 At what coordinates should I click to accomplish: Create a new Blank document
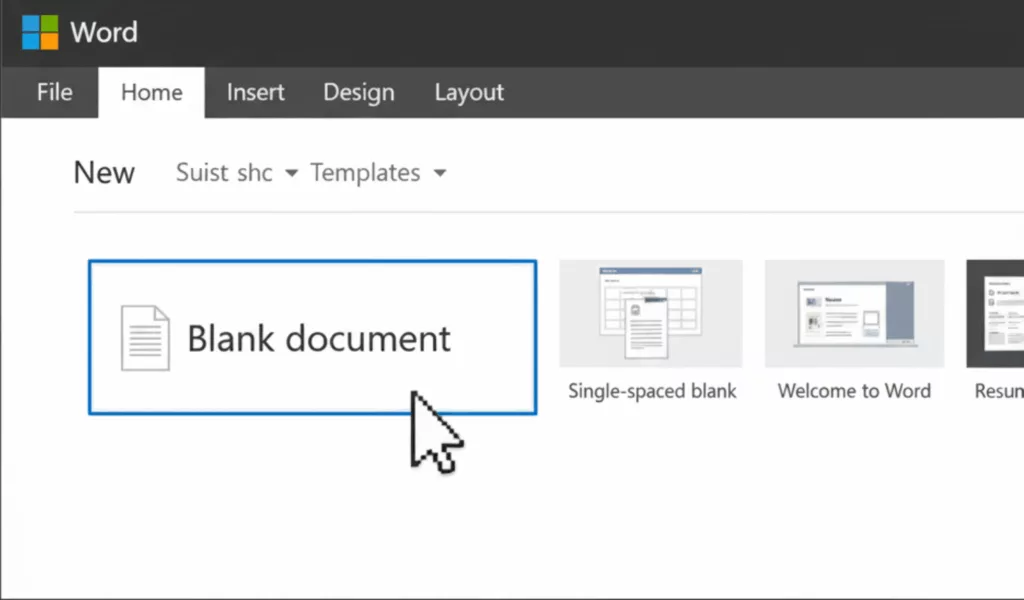313,337
